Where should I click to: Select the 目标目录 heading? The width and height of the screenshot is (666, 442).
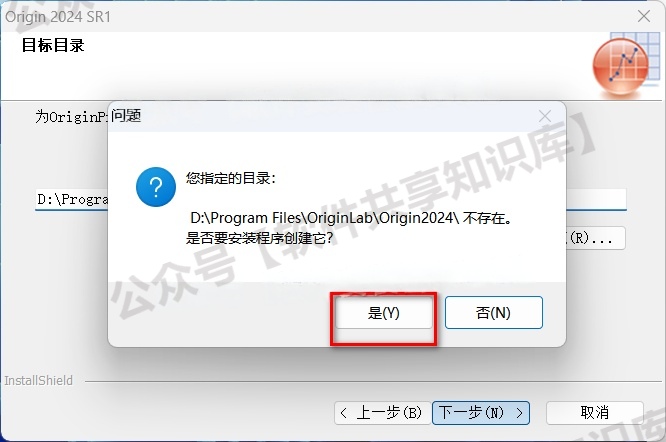[53, 45]
